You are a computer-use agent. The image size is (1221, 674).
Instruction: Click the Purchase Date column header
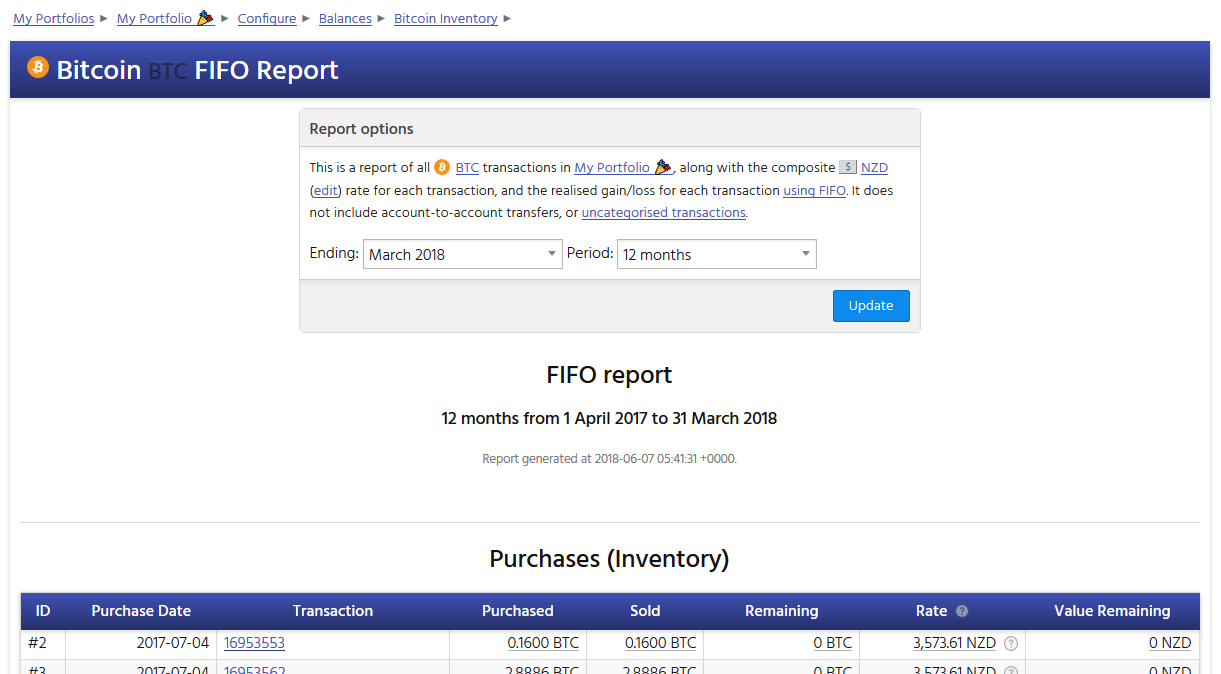point(141,611)
